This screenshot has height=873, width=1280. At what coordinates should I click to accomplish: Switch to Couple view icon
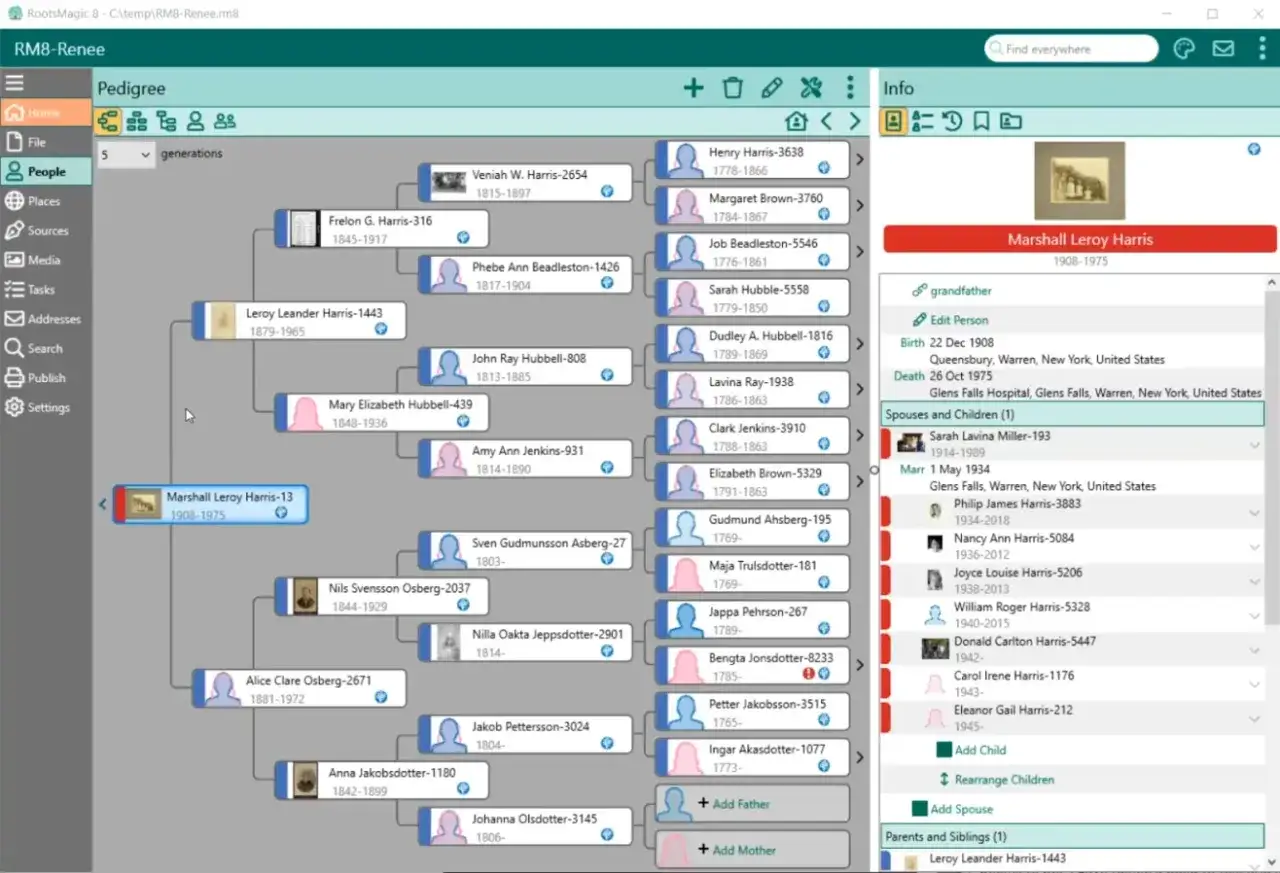(x=225, y=121)
